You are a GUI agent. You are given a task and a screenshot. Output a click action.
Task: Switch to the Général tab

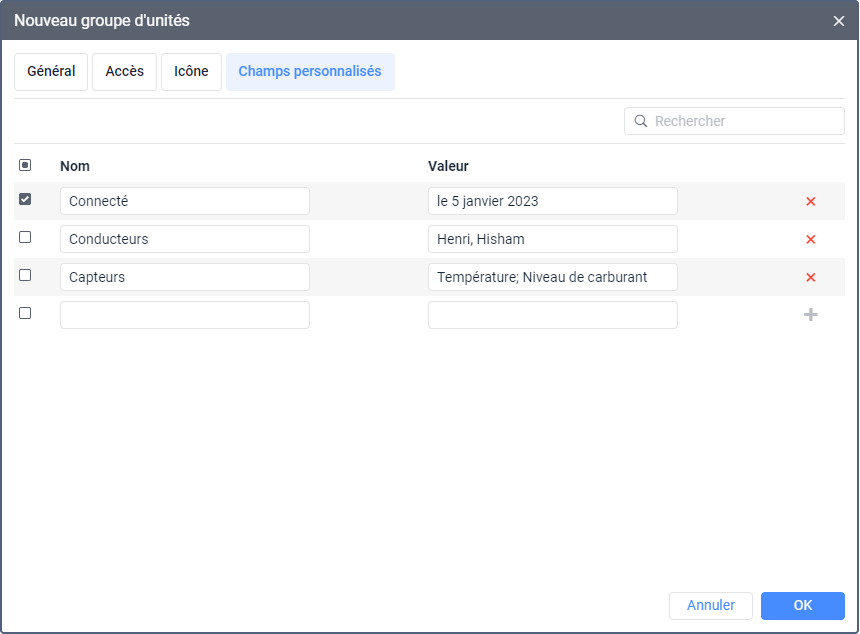[x=51, y=72]
